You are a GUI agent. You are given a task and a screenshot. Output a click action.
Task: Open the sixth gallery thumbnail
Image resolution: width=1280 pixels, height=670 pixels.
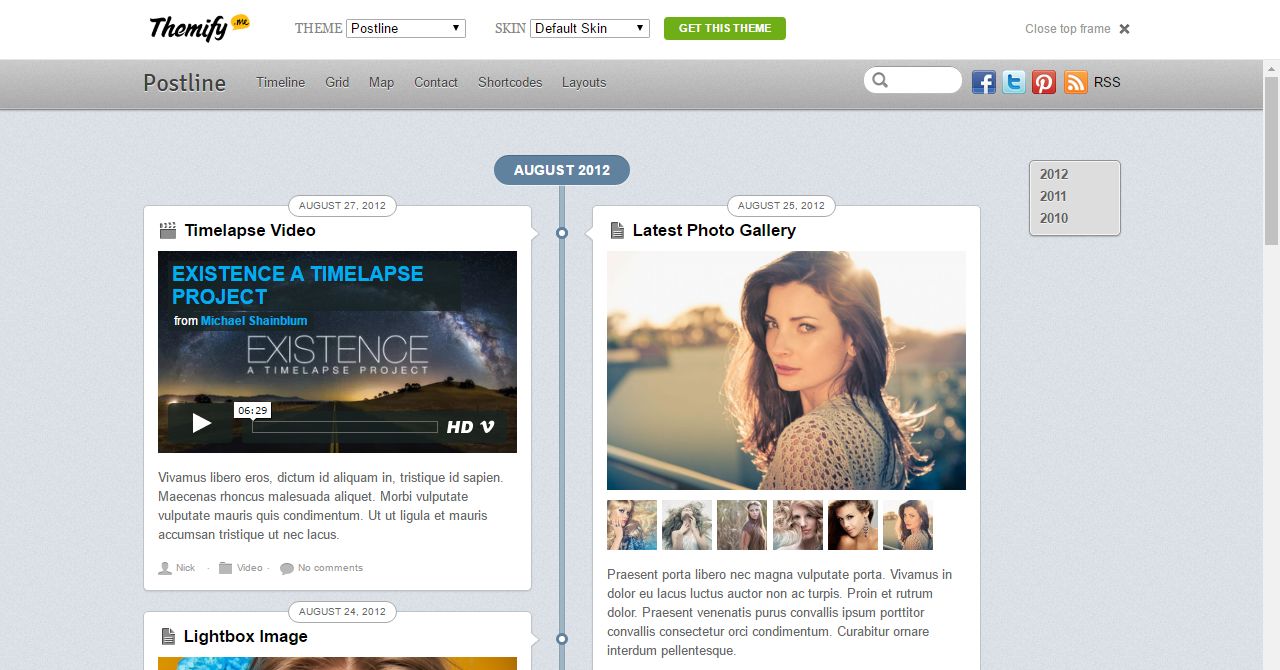pyautogui.click(x=908, y=525)
